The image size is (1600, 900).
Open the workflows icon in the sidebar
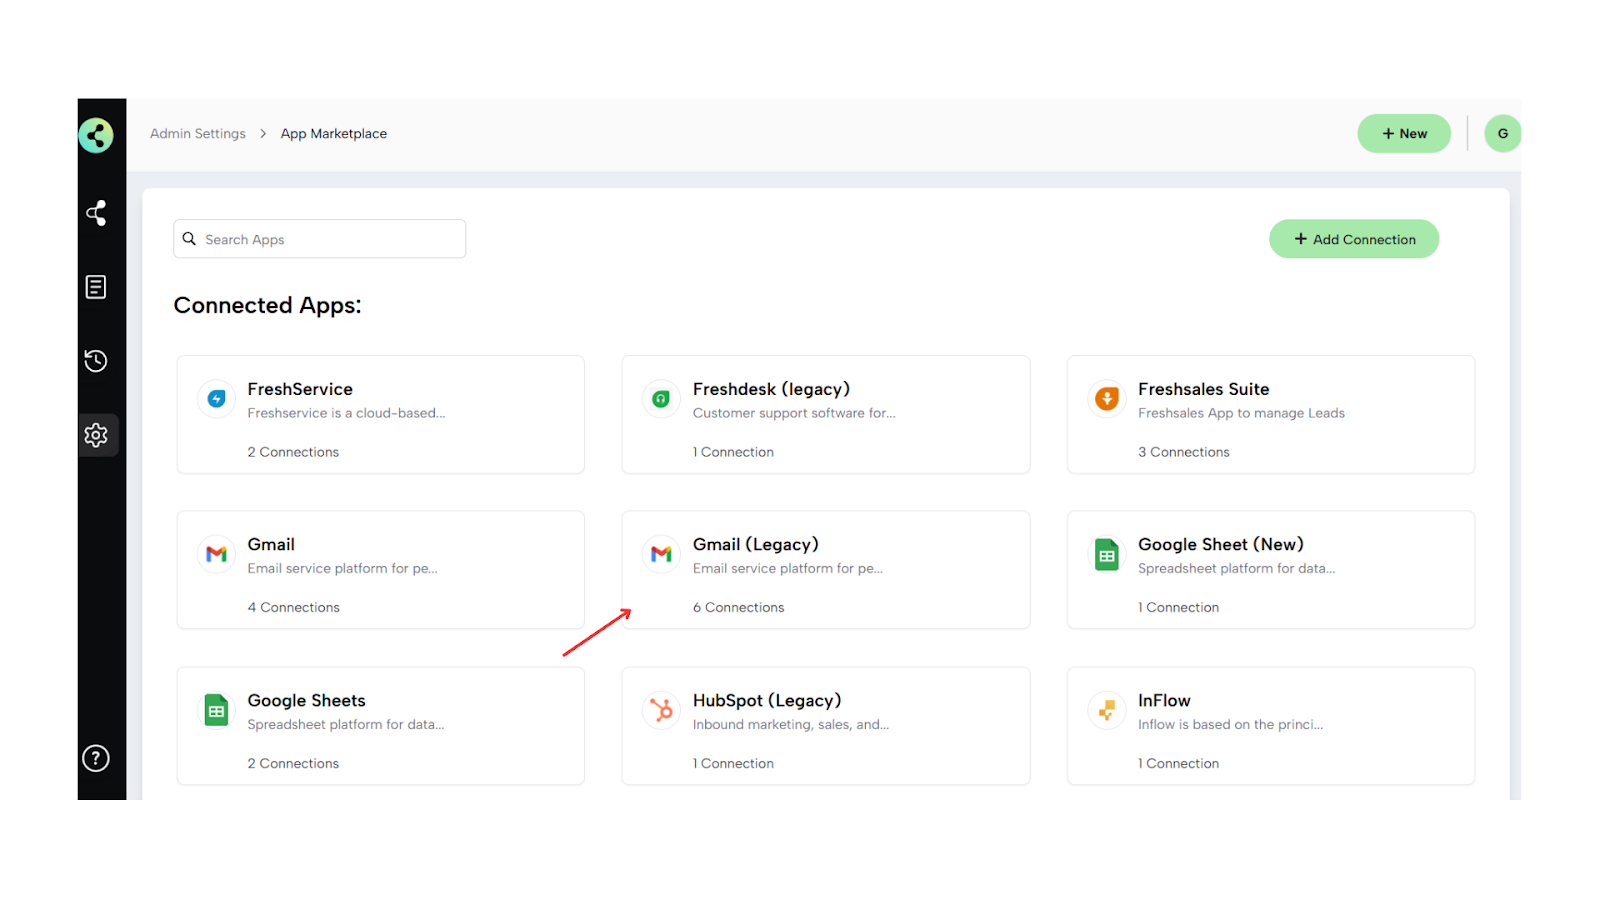point(96,213)
